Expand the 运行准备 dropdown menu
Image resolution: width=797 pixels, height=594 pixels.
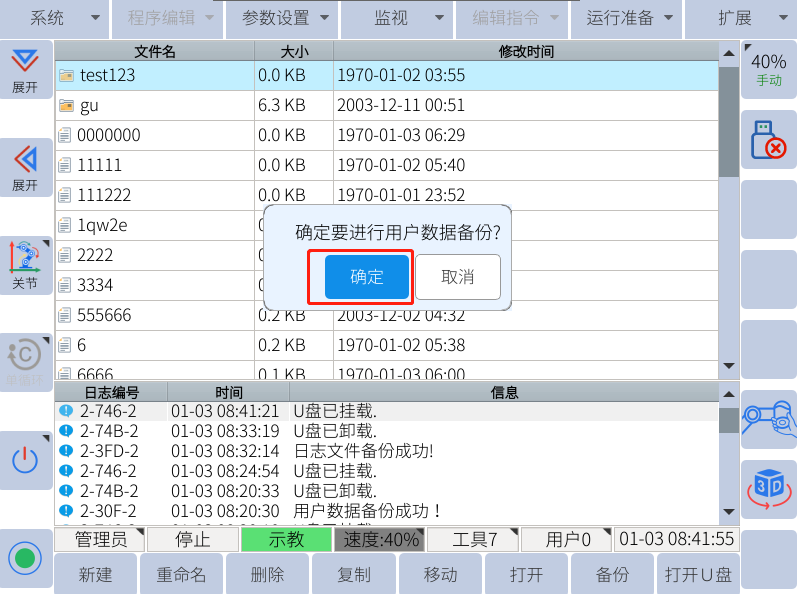[x=628, y=18]
